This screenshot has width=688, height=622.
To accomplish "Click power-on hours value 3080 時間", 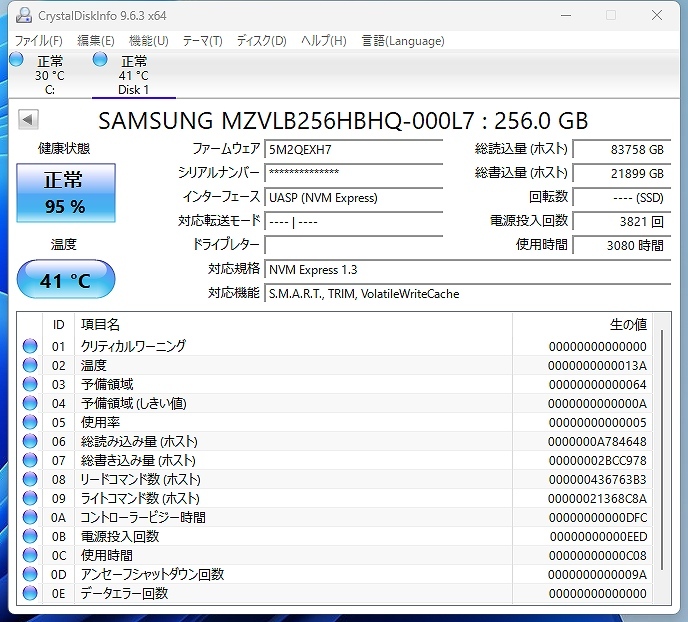I will pos(622,245).
